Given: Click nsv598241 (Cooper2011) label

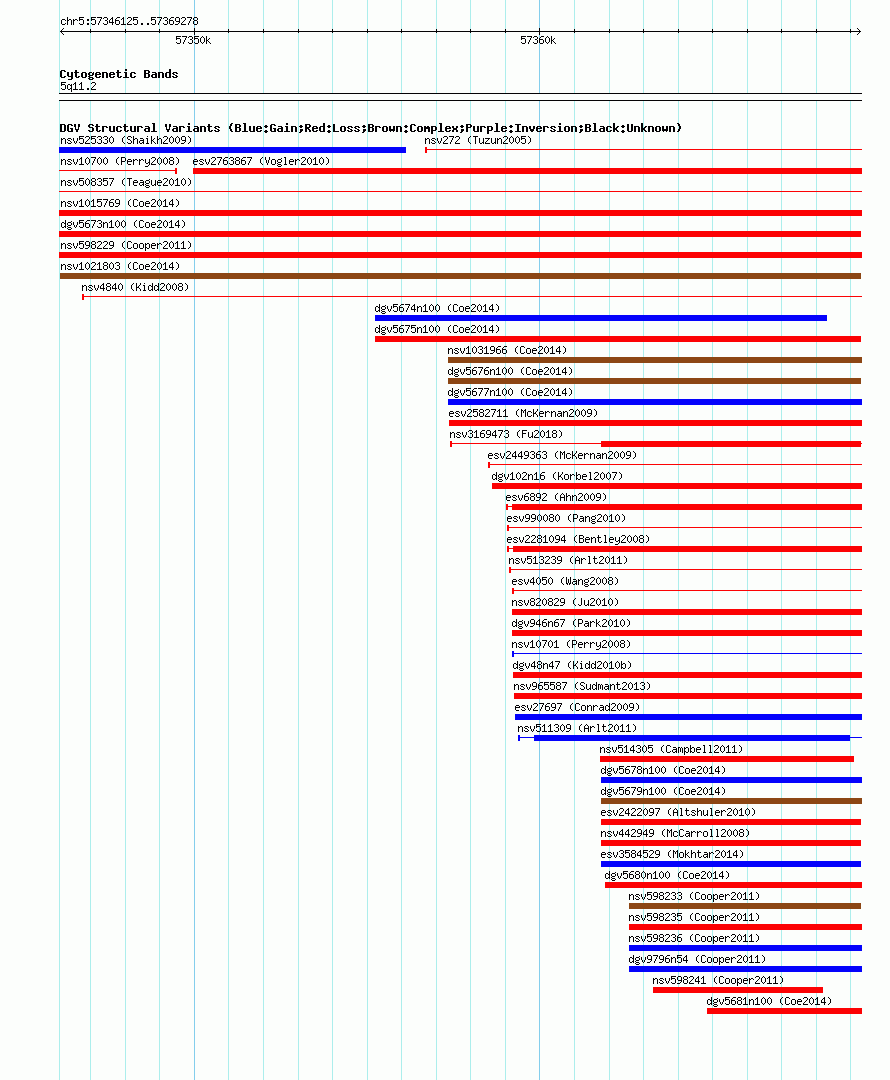Looking at the screenshot, I should click(x=718, y=981).
